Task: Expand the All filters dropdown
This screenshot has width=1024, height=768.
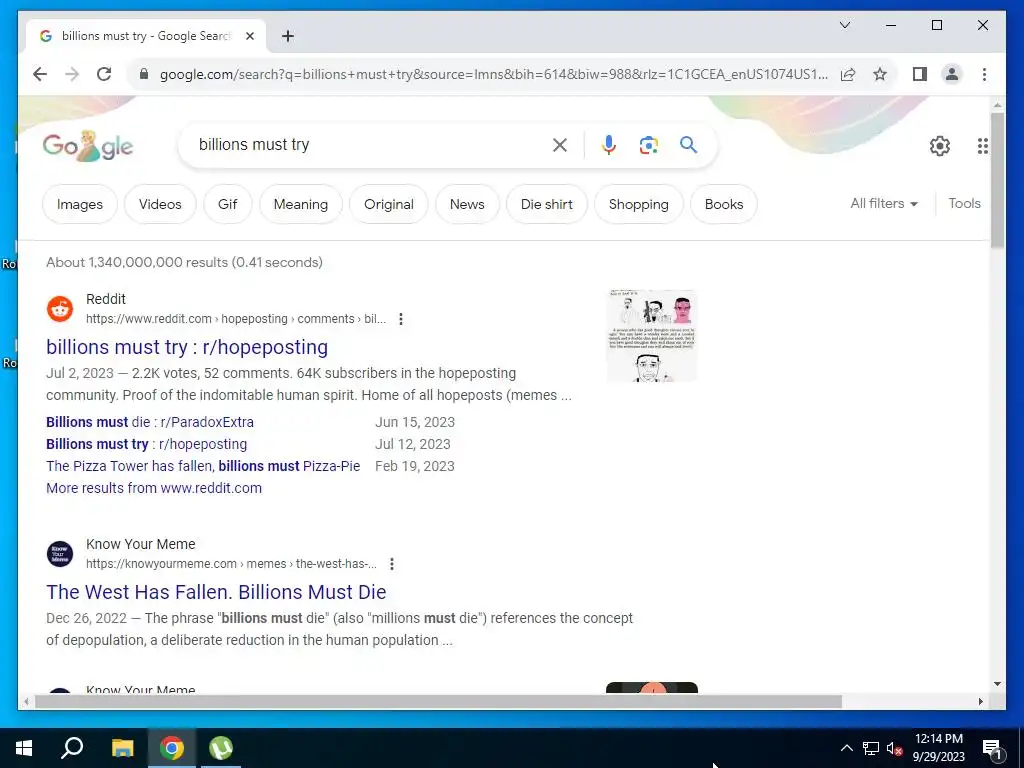Action: pos(884,204)
